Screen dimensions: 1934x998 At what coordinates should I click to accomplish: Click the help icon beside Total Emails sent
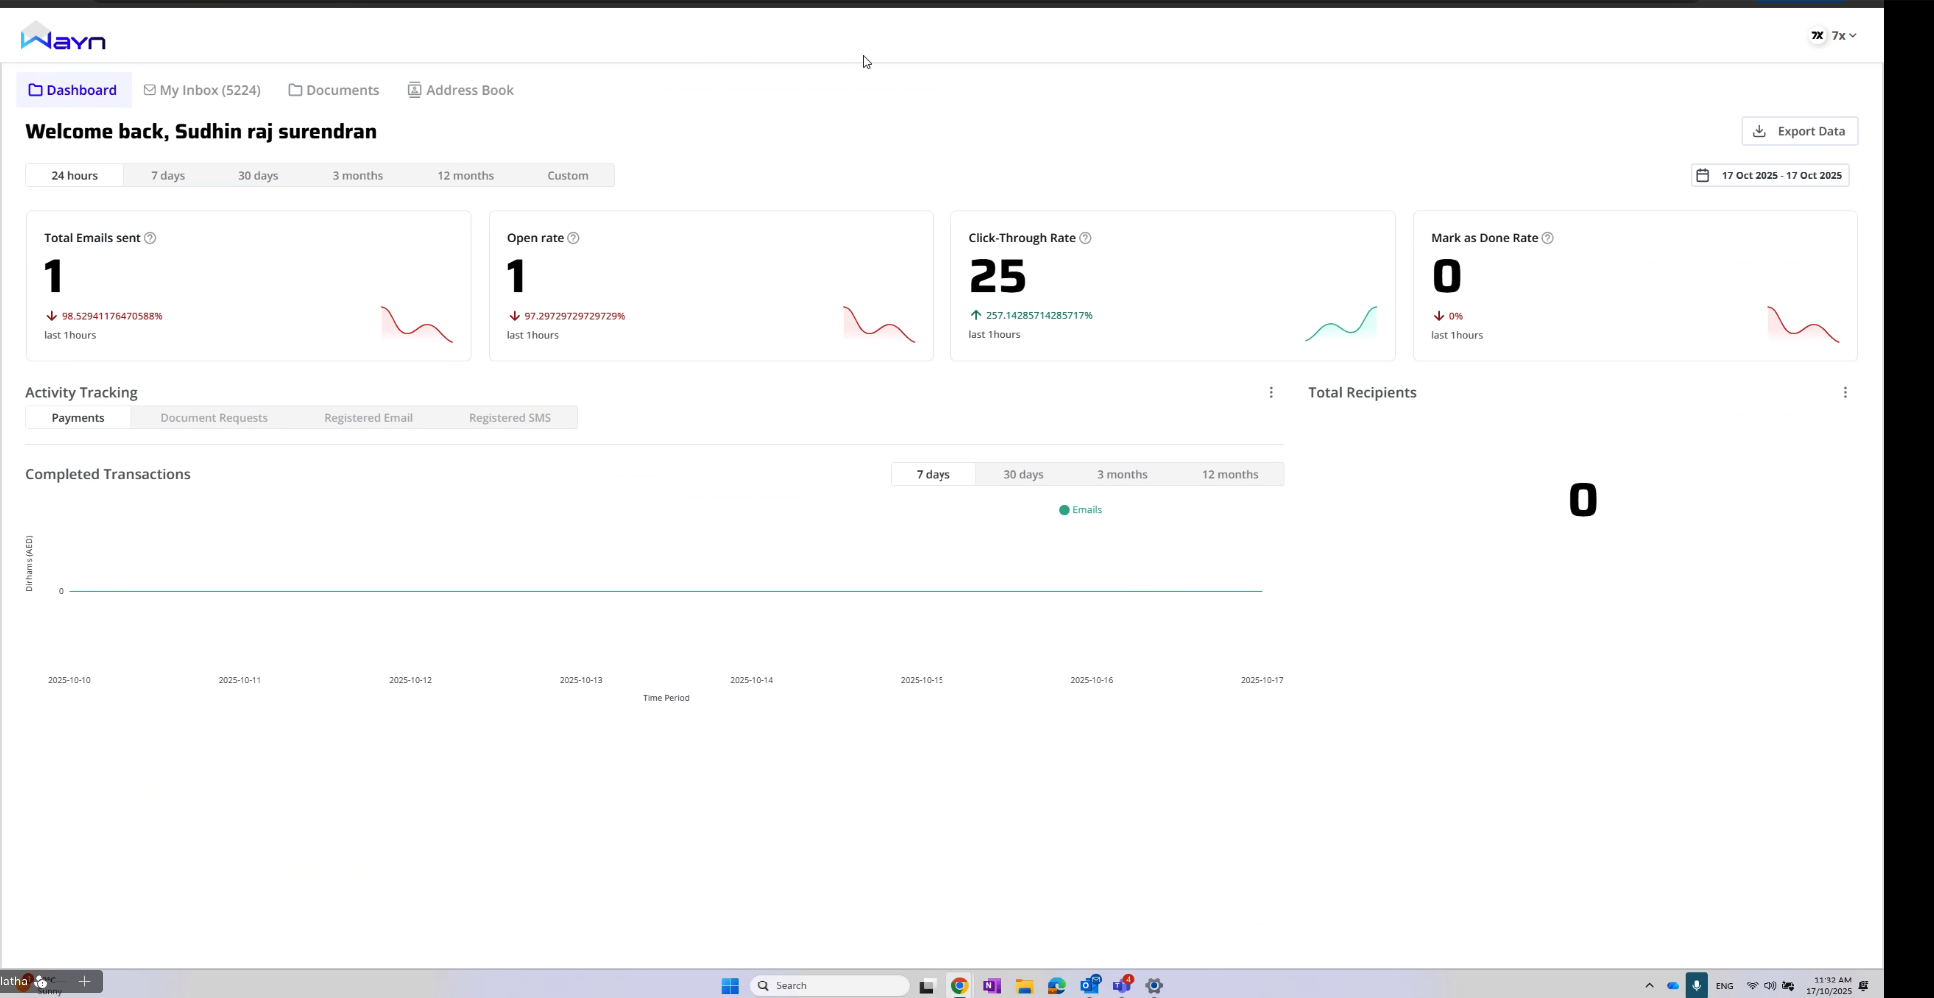(151, 238)
